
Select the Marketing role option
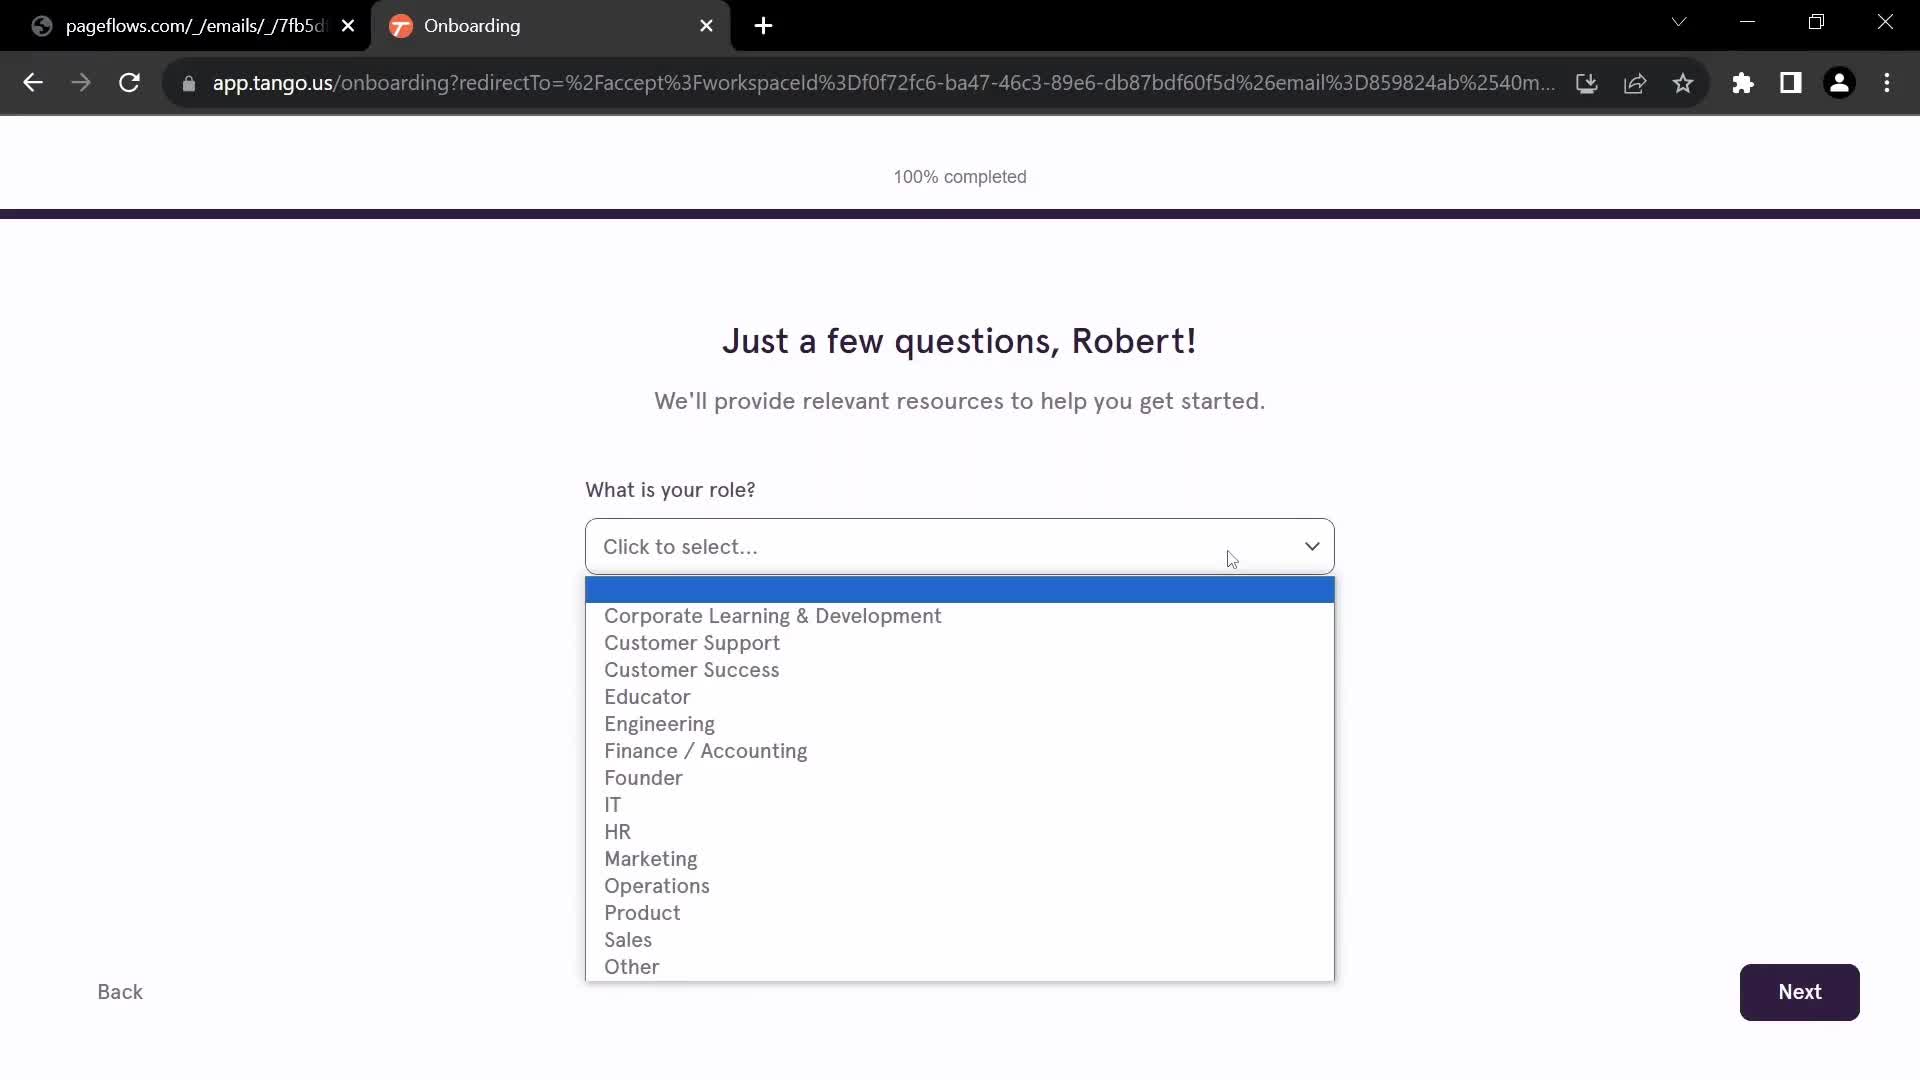coord(651,858)
